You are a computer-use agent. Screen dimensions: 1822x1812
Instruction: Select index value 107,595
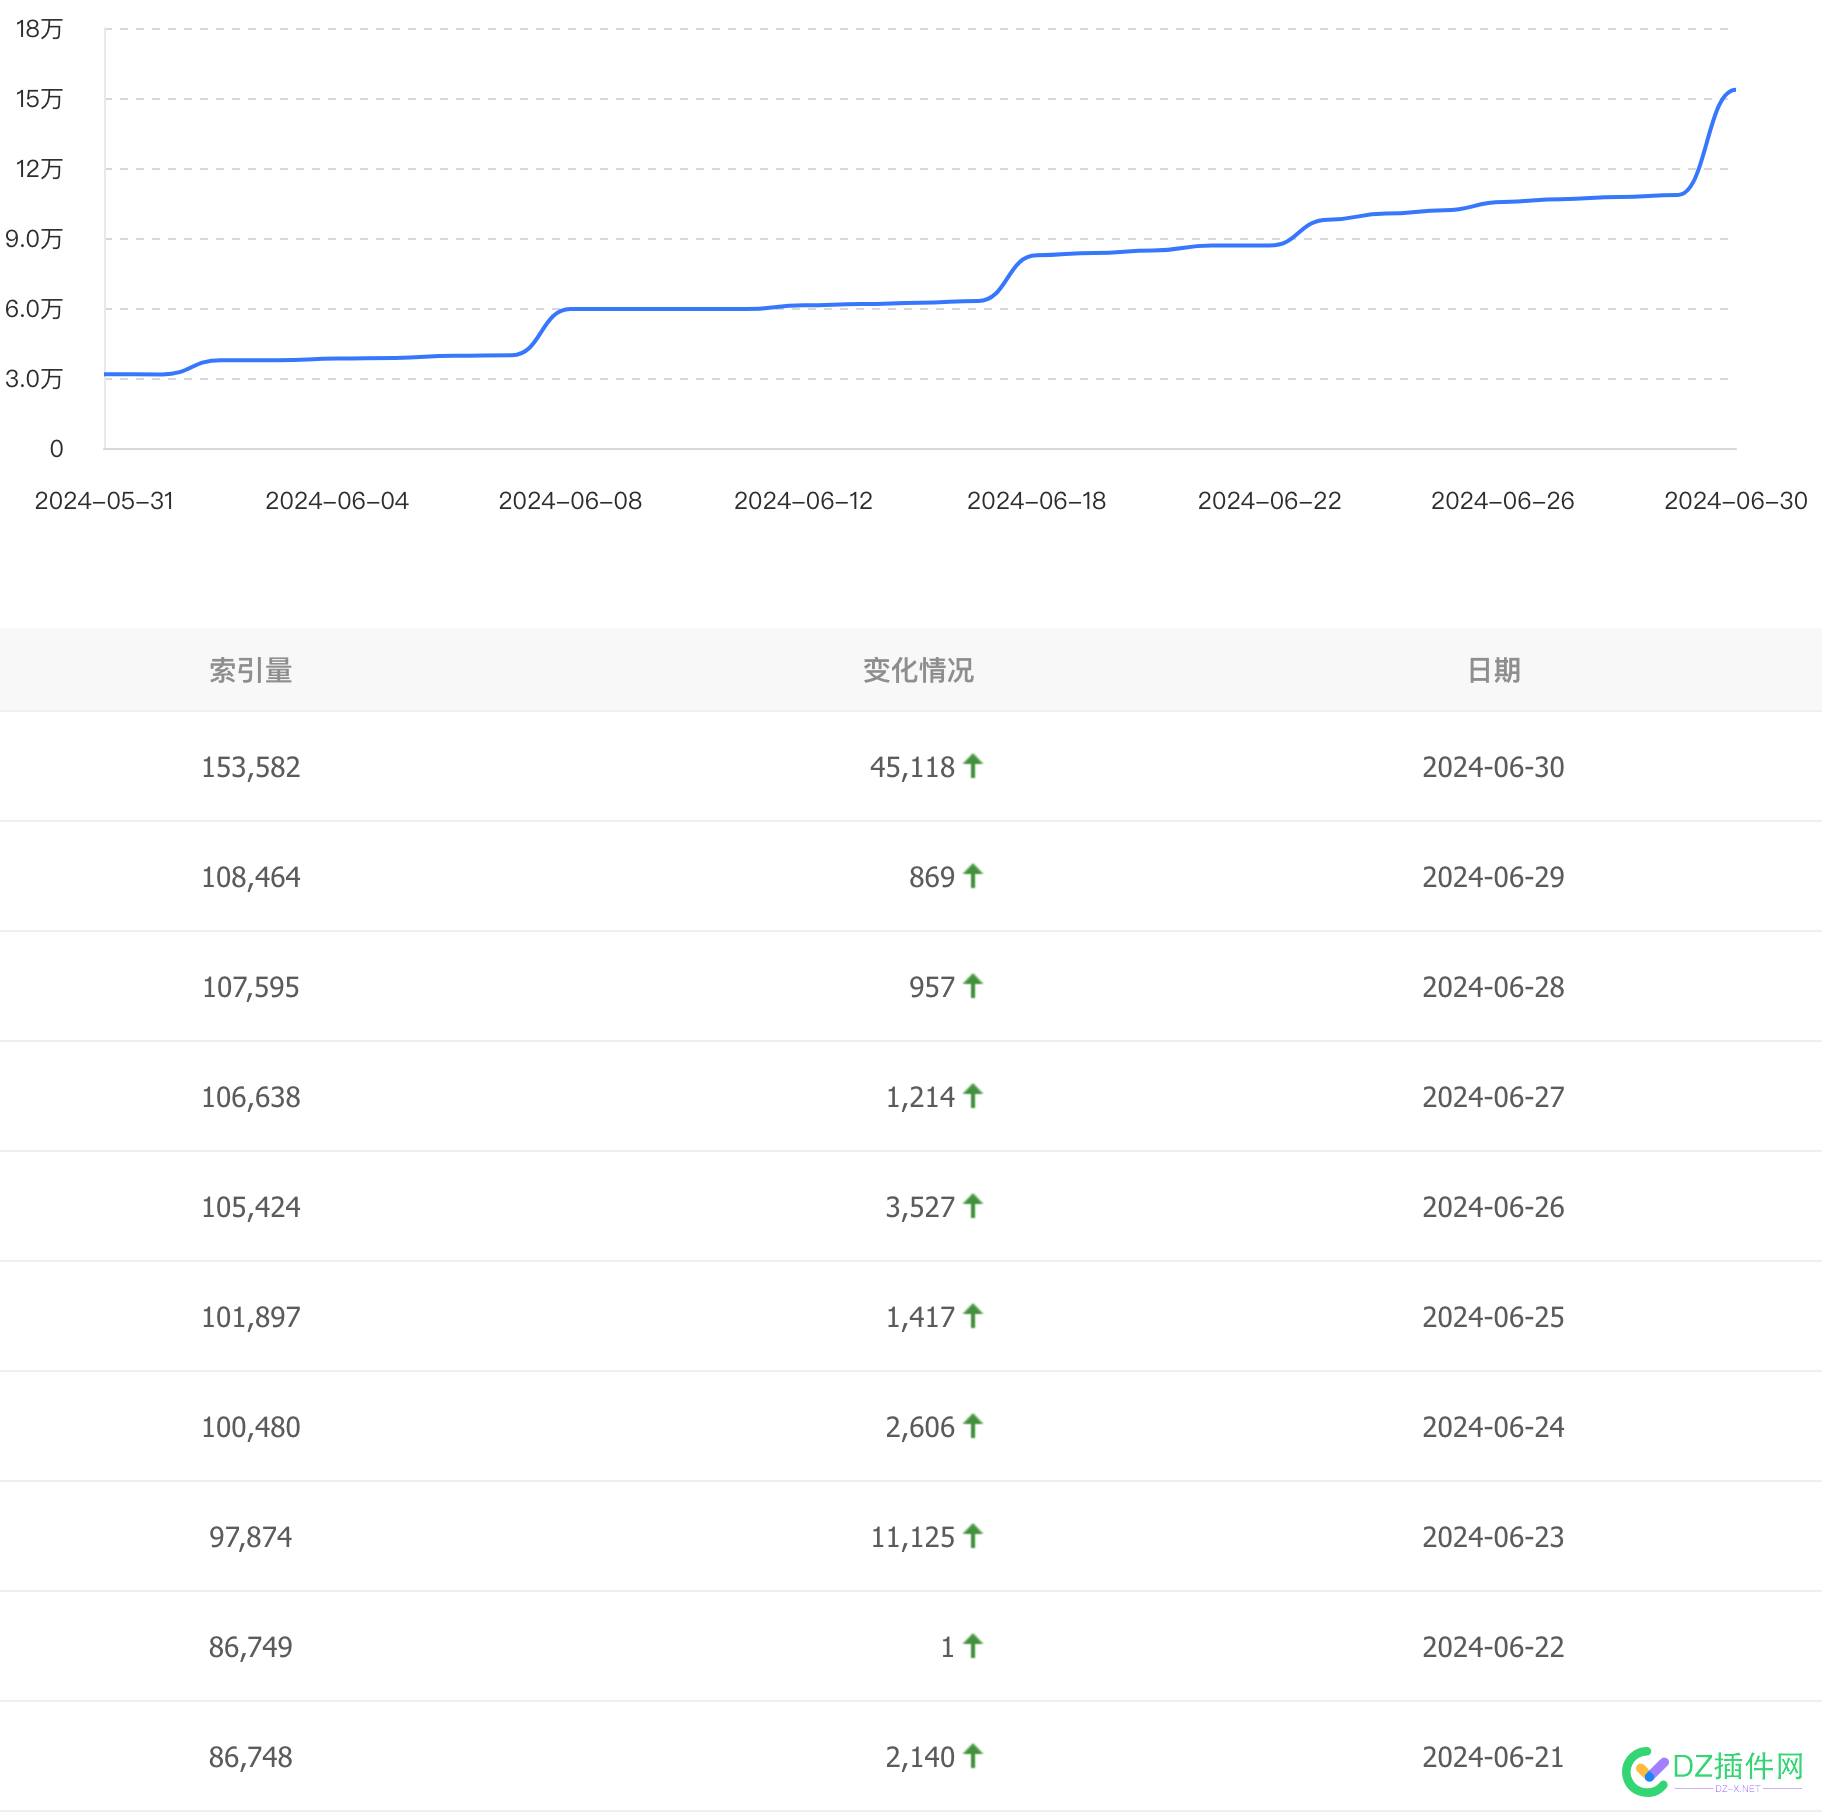coord(251,987)
